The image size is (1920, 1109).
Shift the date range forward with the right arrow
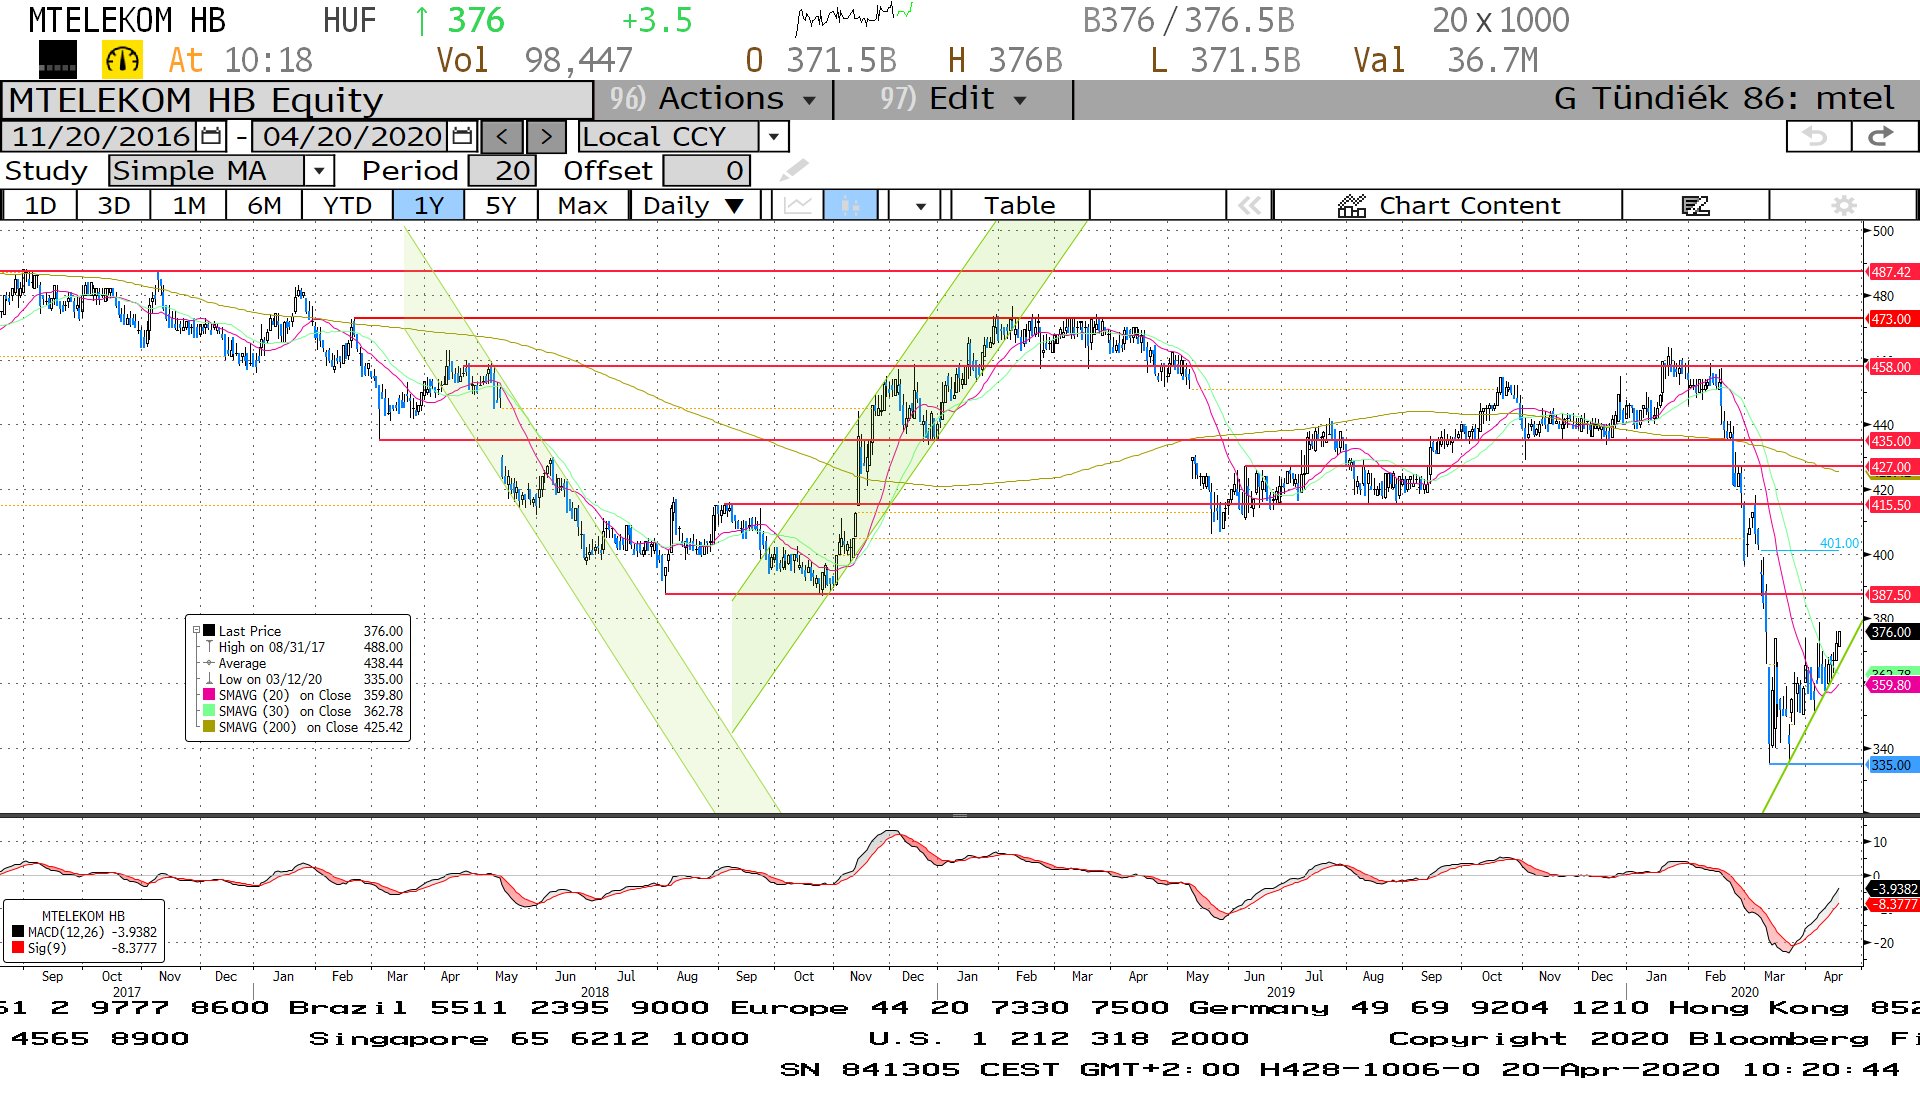546,136
